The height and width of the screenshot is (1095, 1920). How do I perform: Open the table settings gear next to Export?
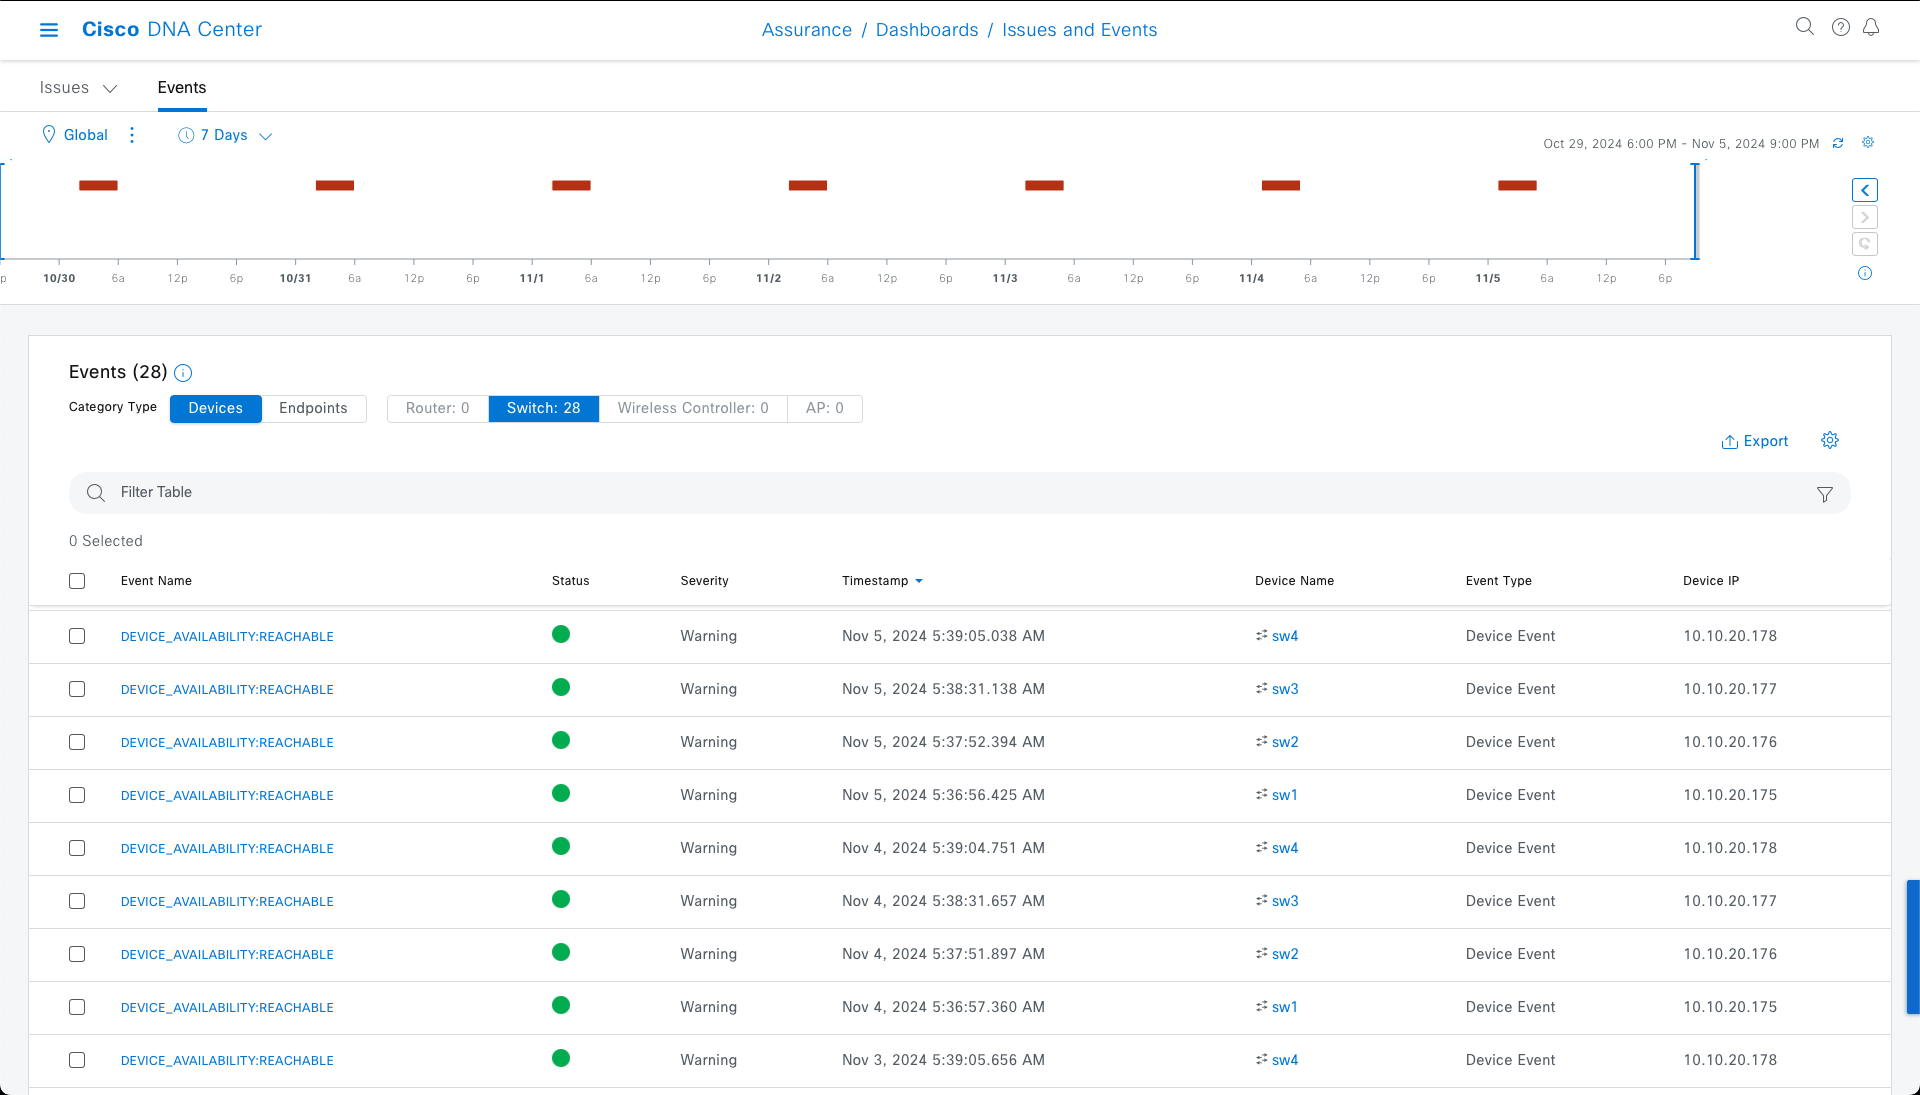point(1830,440)
